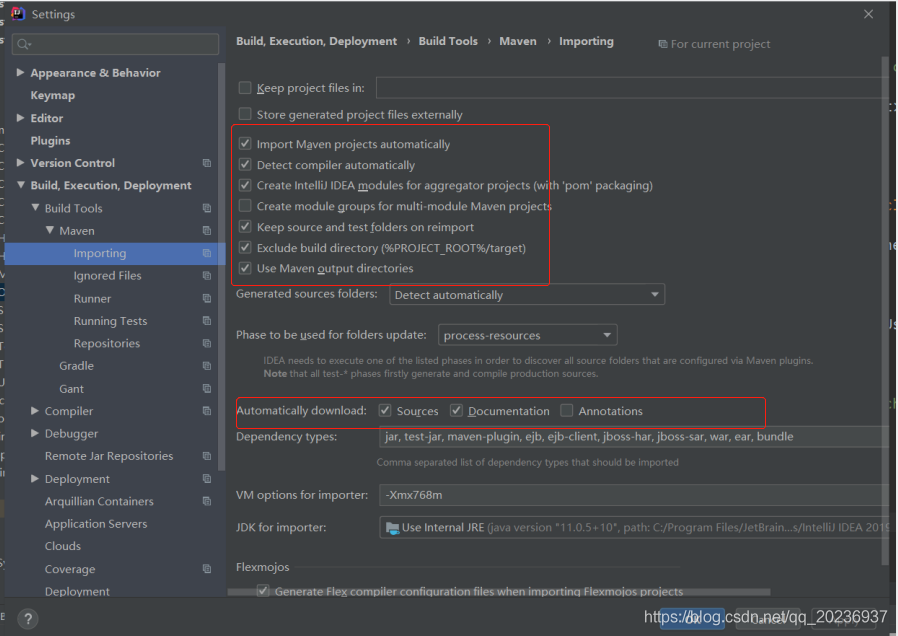Expand the Version Control section
This screenshot has height=636, width=898.
[21, 163]
